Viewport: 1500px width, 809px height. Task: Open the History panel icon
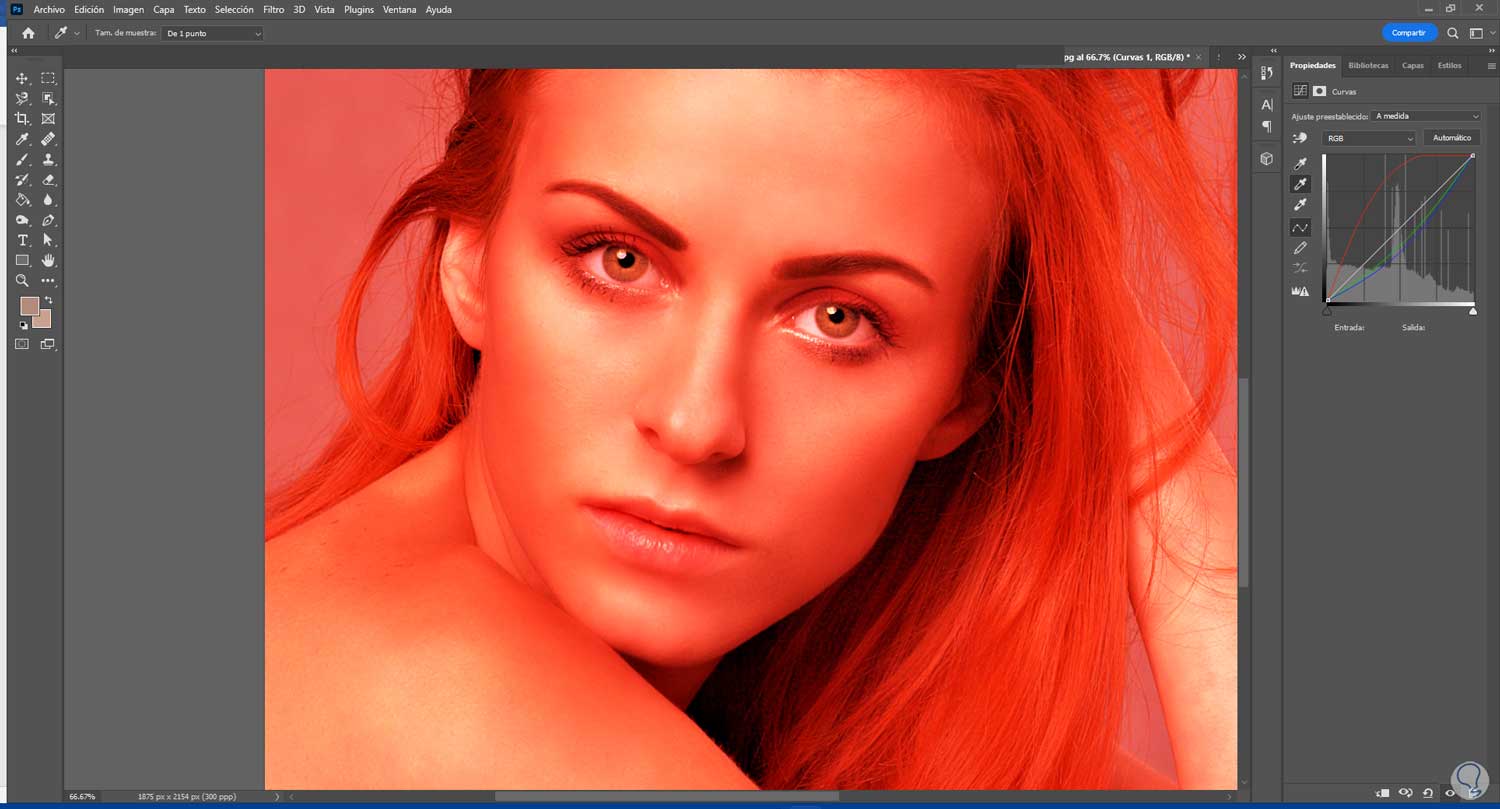[x=1267, y=73]
